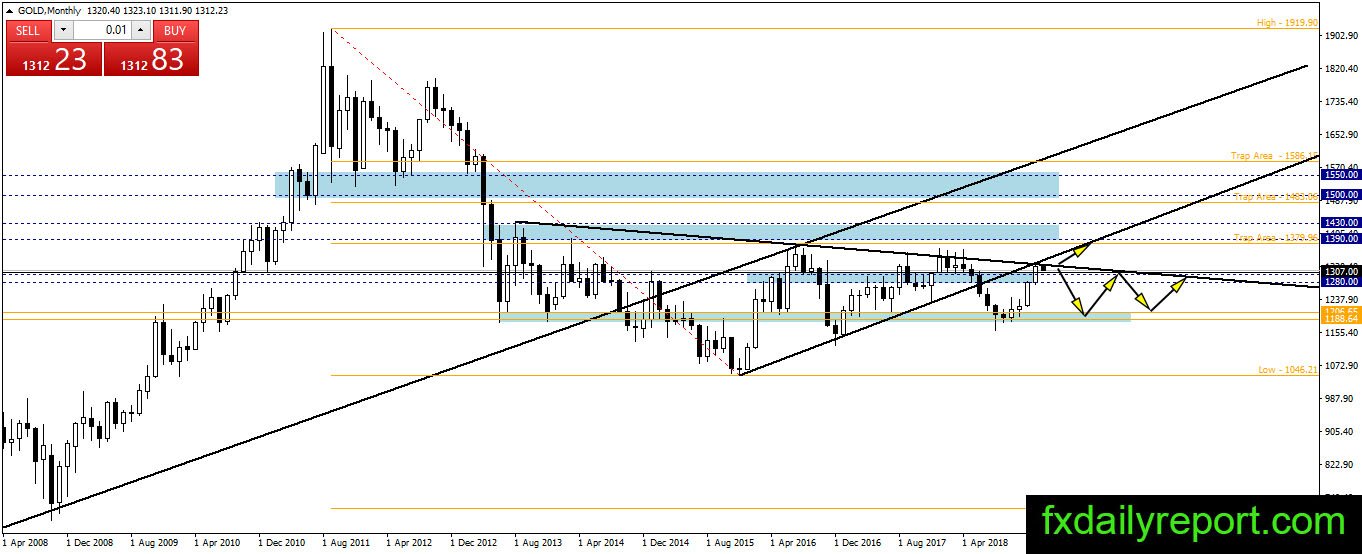Increase lot volume with the up arrow
The image size is (1362, 554).
(141, 30)
